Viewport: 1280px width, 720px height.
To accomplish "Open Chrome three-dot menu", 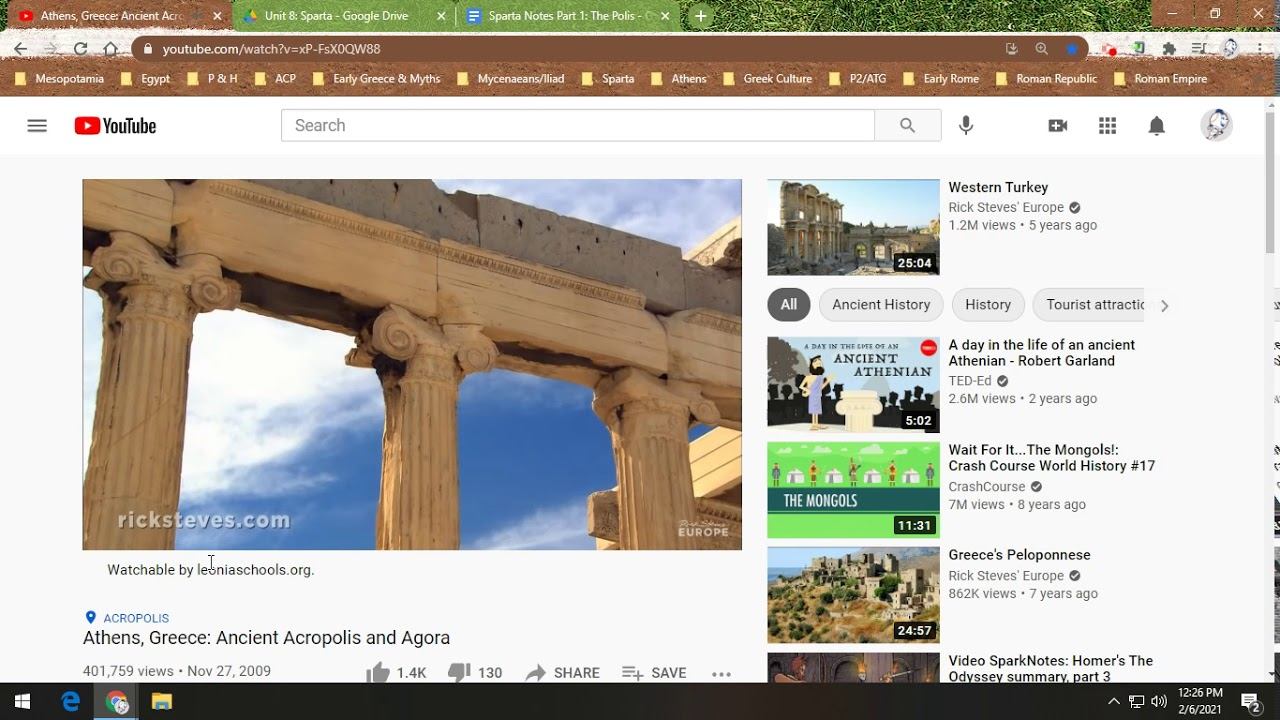I will point(1260,48).
